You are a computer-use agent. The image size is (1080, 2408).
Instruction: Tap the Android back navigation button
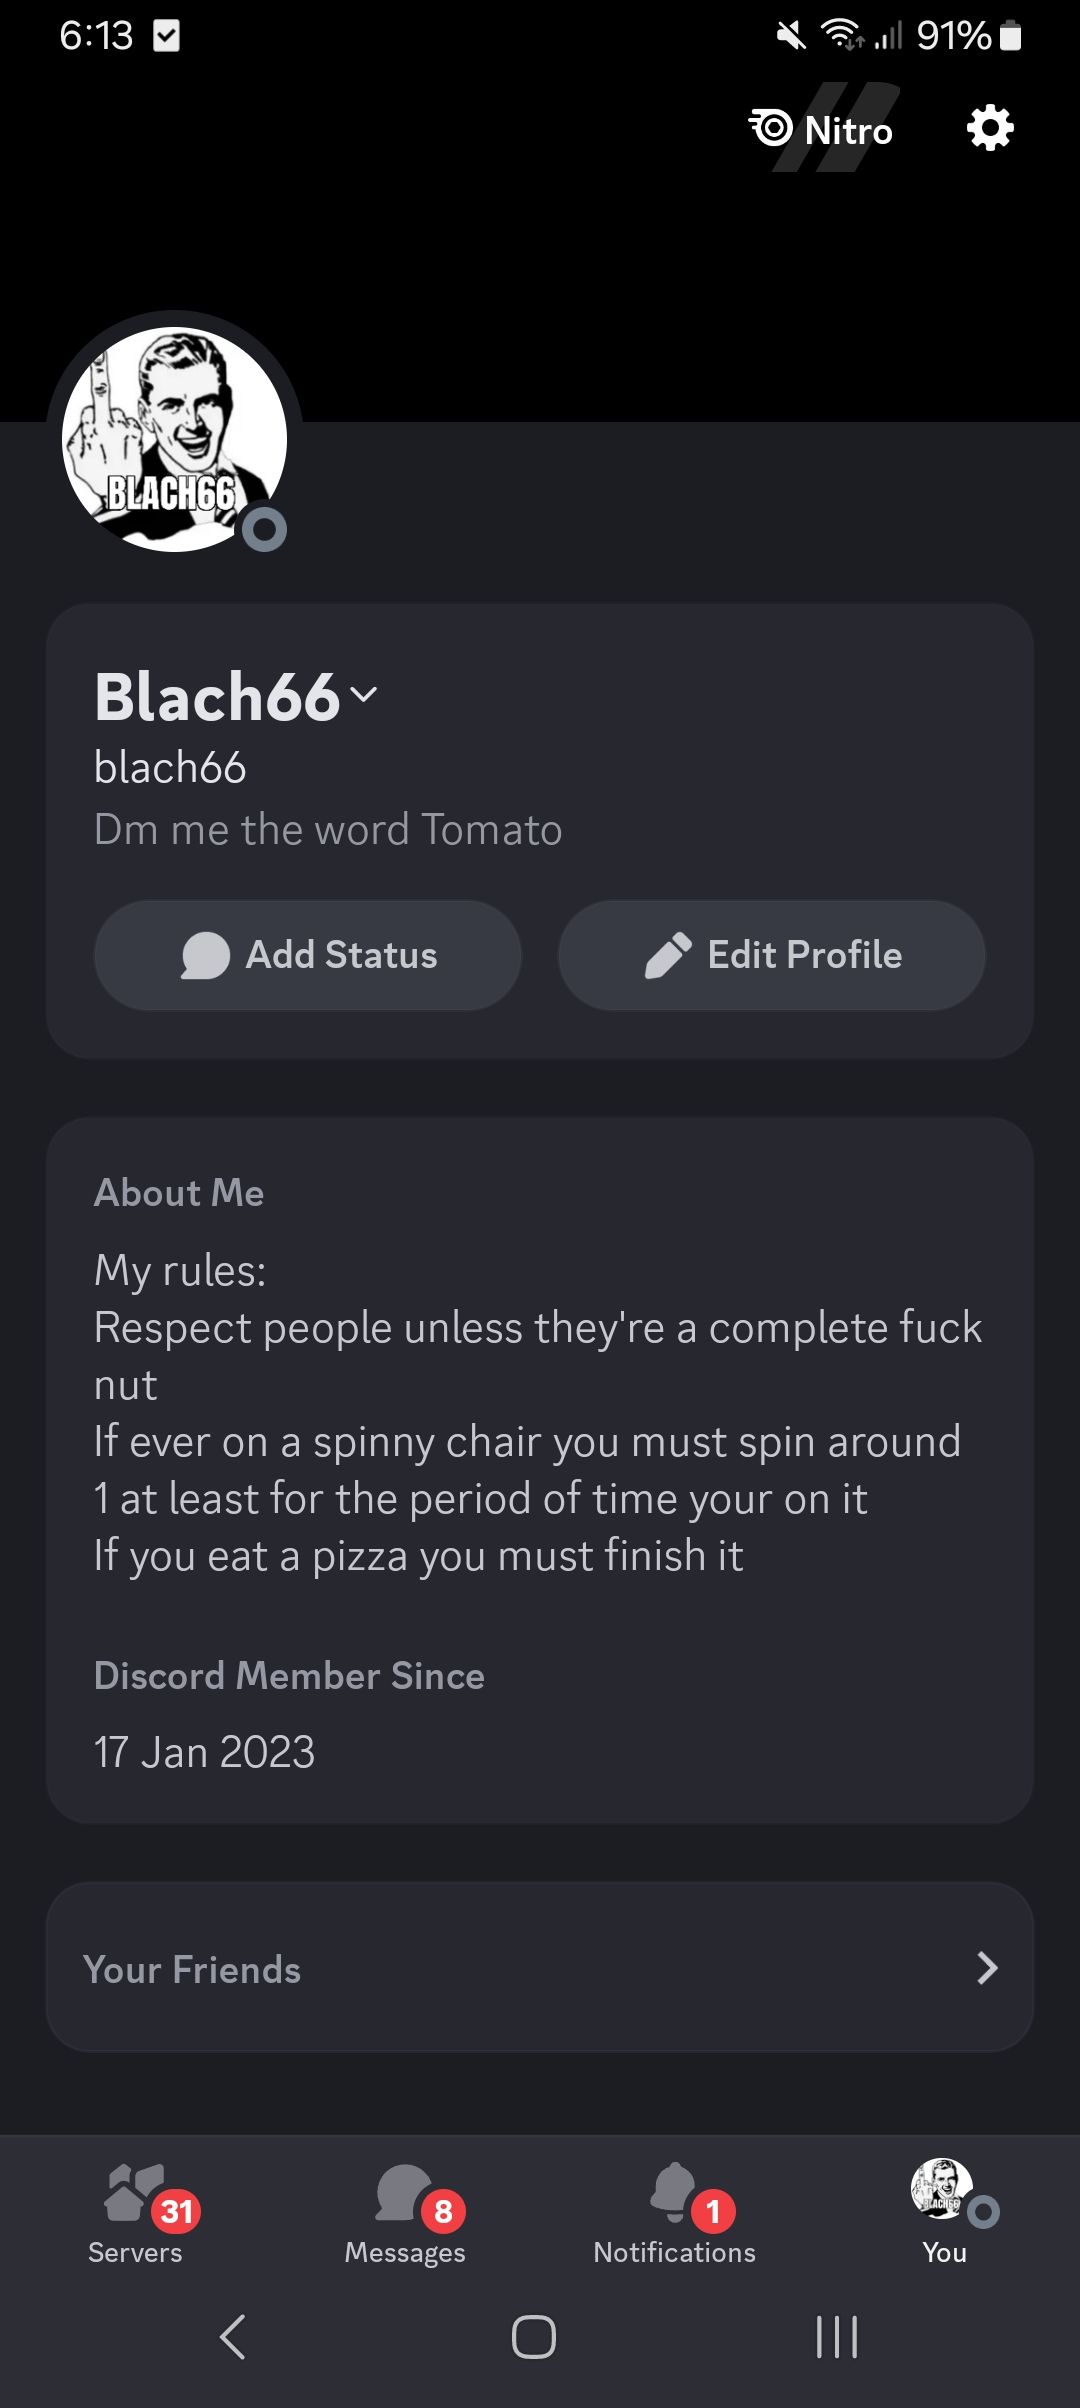point(232,2337)
